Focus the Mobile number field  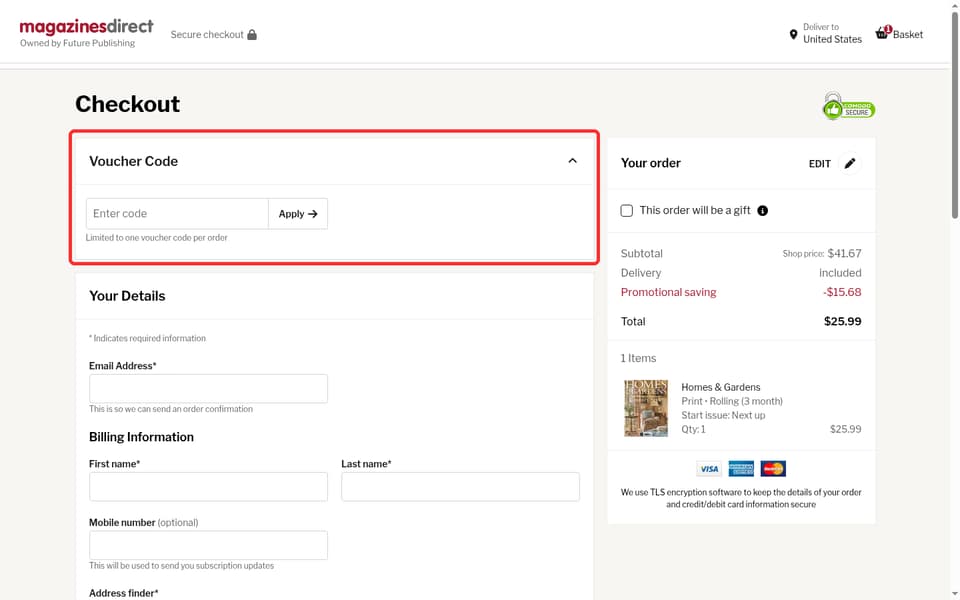click(208, 545)
